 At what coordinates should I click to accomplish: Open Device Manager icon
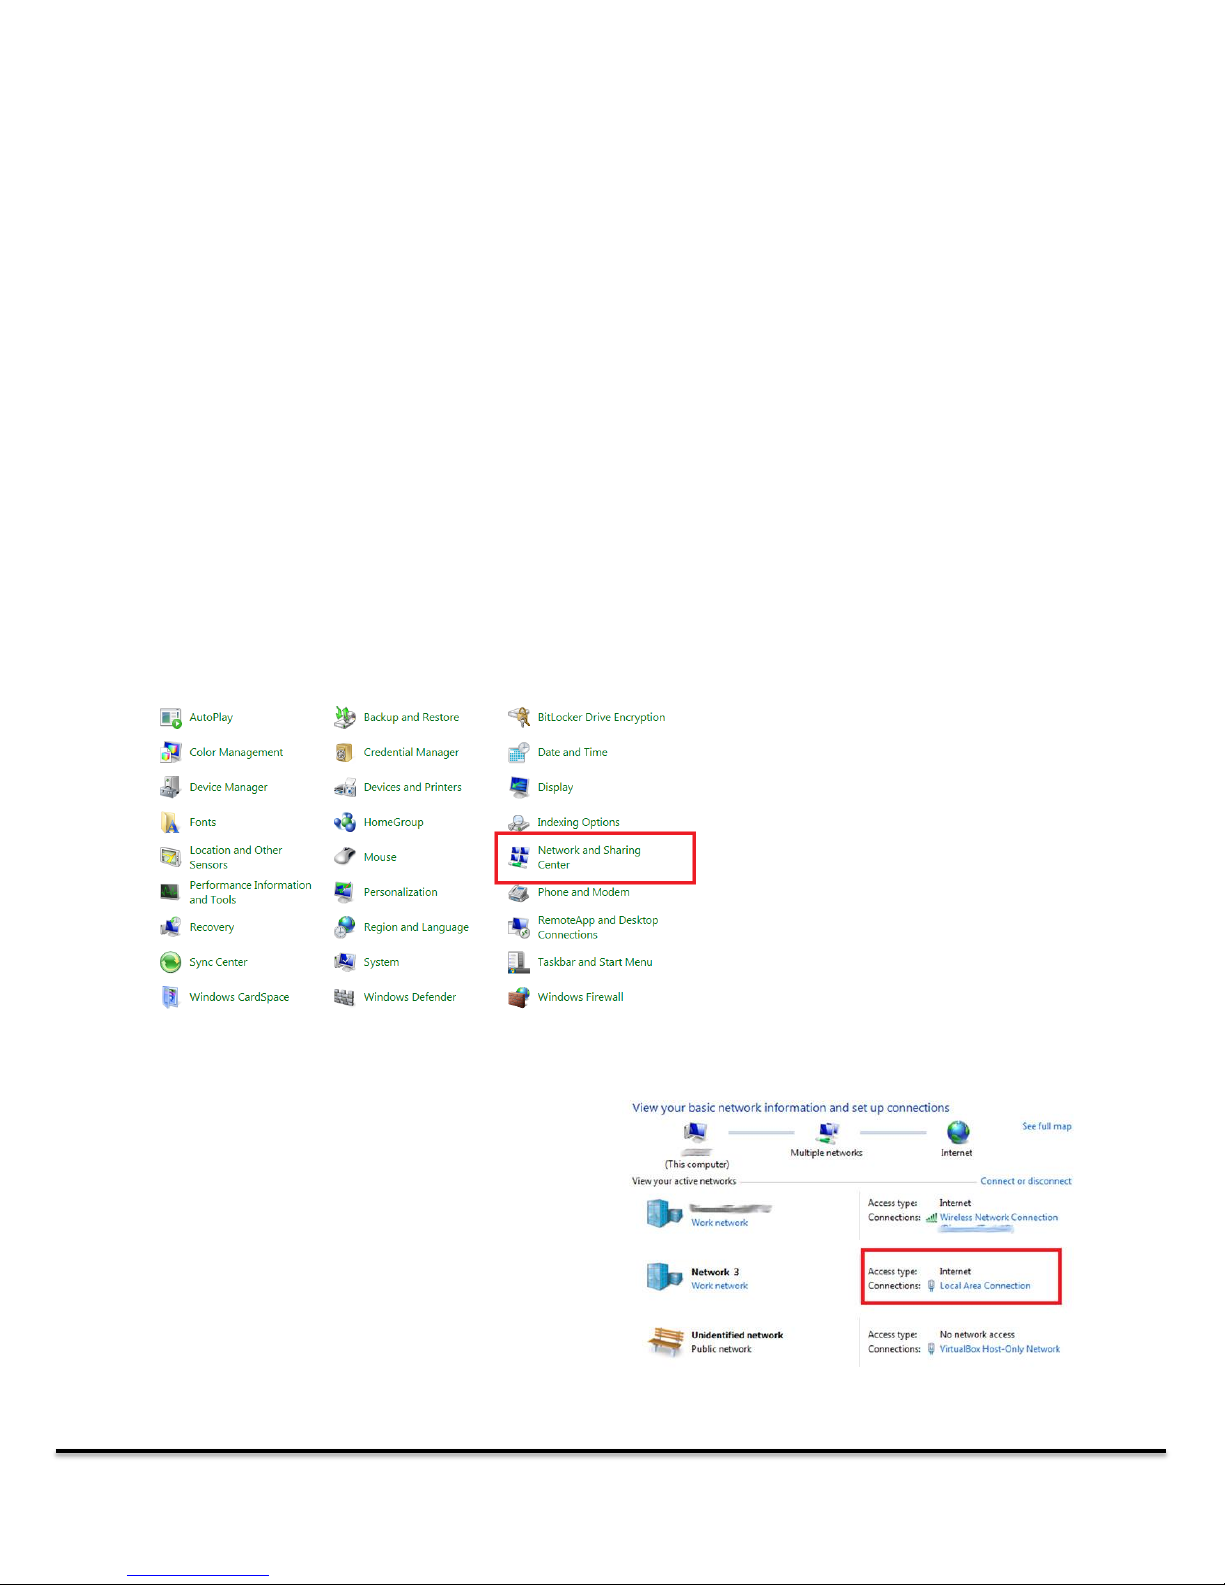tap(170, 788)
